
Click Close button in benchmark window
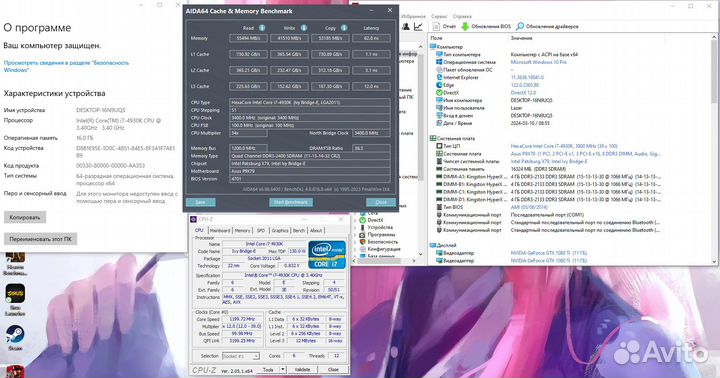381,202
